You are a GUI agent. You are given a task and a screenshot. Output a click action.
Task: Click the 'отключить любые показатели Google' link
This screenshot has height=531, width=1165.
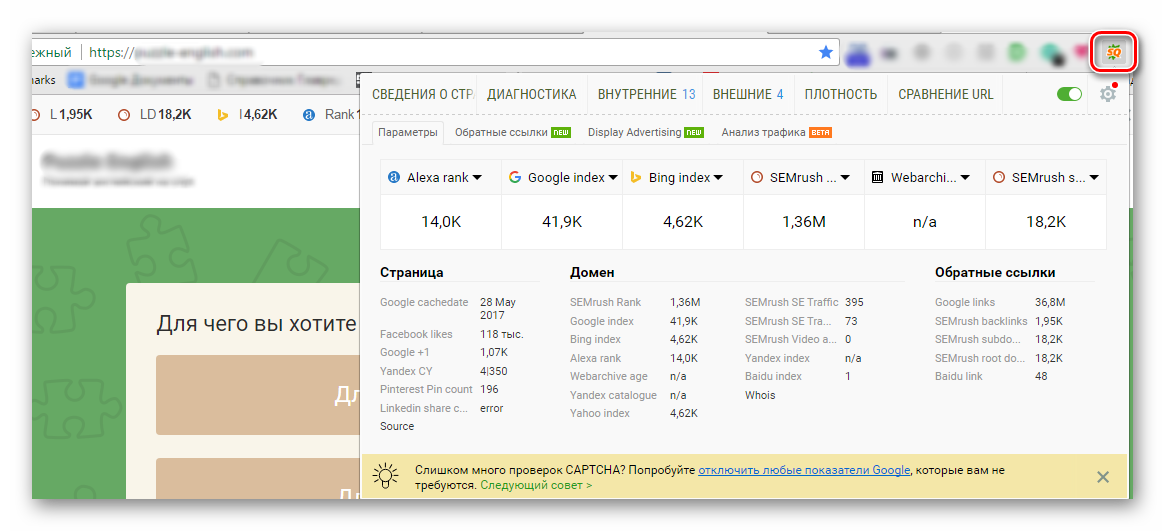pos(804,470)
